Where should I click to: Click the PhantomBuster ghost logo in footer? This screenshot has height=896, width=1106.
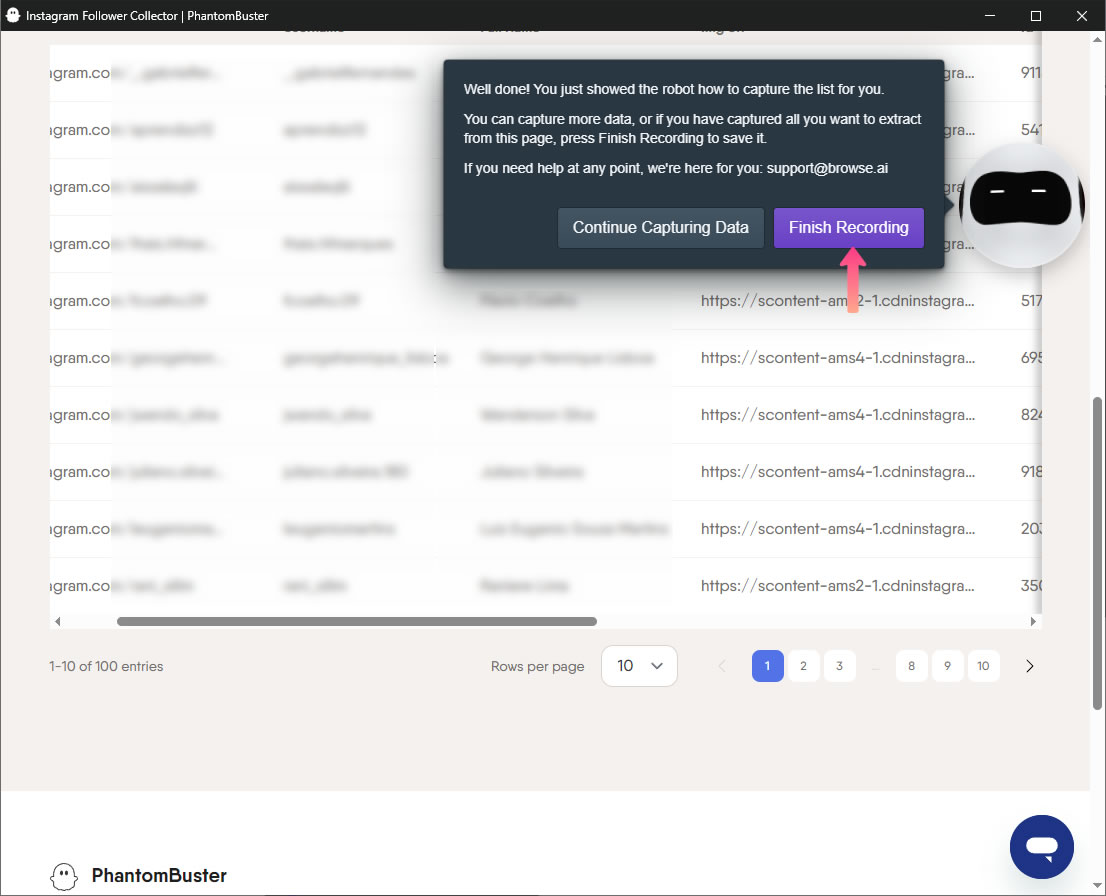pyautogui.click(x=63, y=876)
